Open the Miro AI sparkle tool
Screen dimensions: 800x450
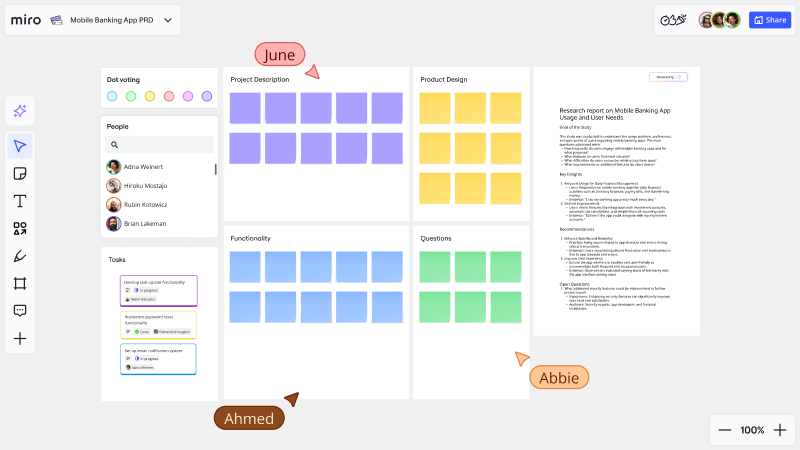[20, 111]
